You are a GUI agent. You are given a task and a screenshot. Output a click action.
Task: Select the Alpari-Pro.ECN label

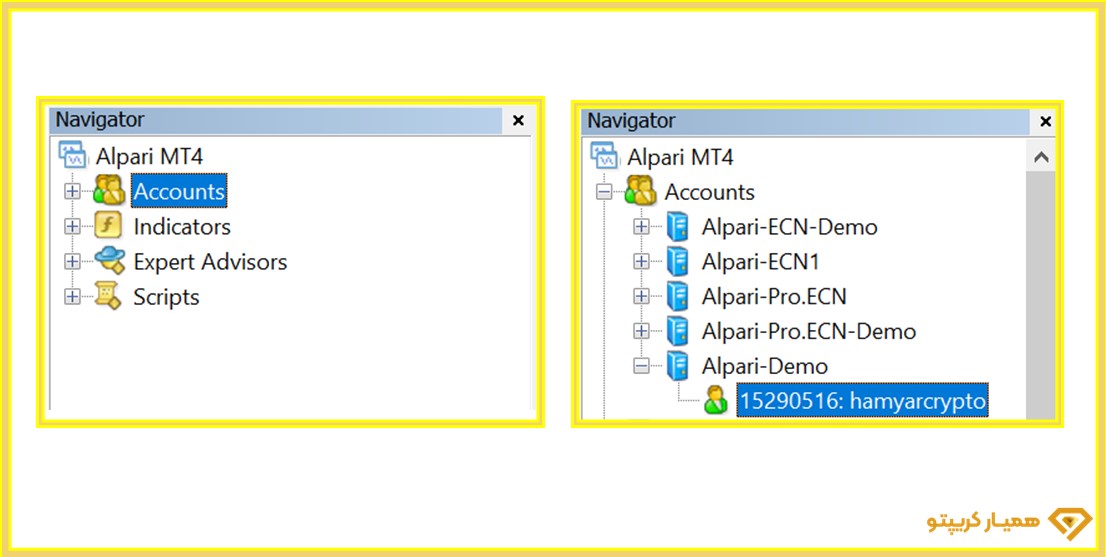pyautogui.click(x=774, y=296)
